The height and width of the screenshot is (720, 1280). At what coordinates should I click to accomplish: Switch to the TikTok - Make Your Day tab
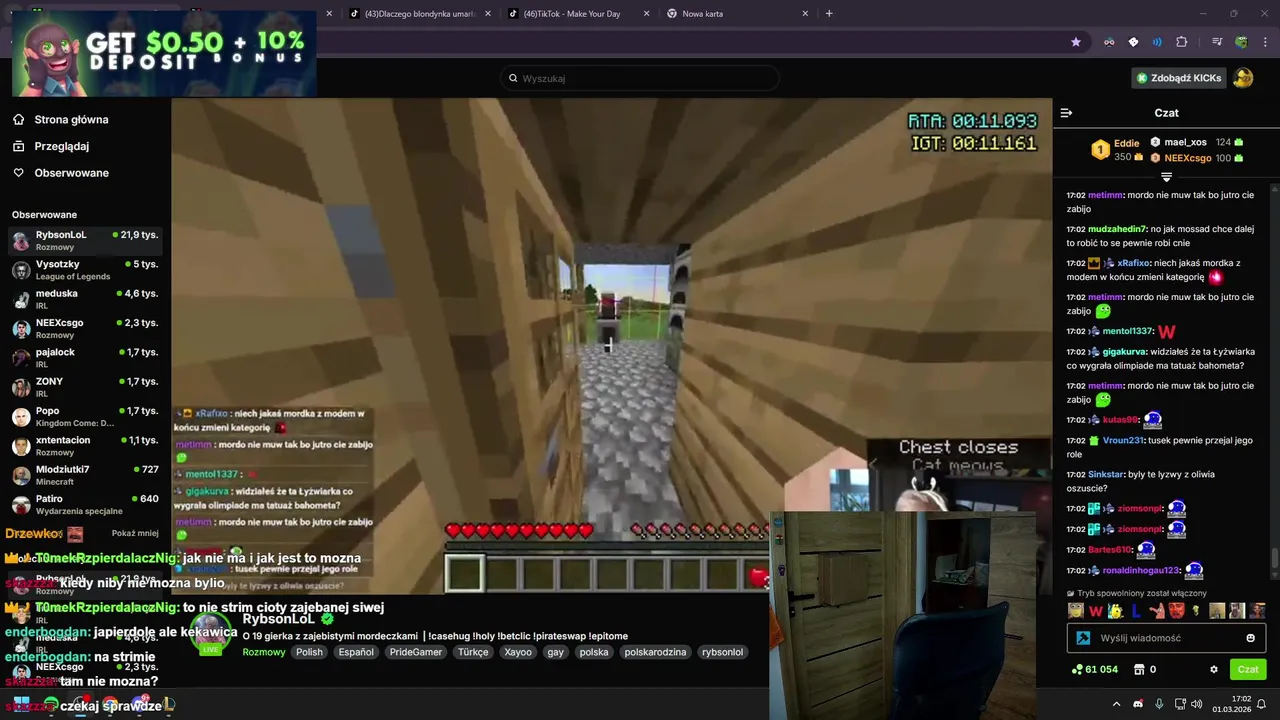[x=580, y=14]
